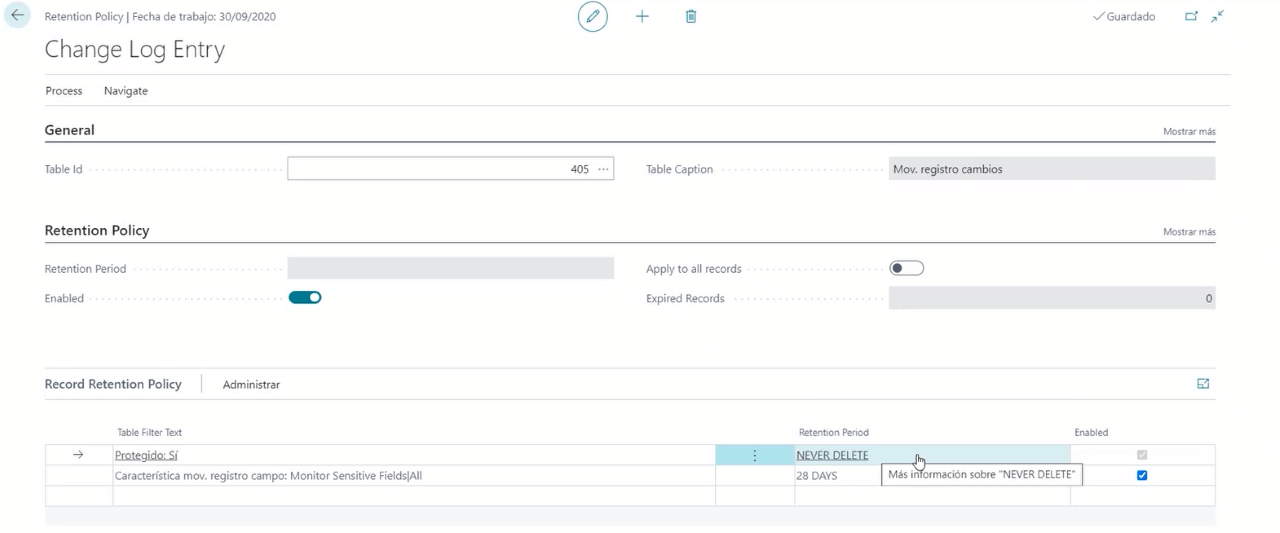Click the back arrow icon

[17, 16]
